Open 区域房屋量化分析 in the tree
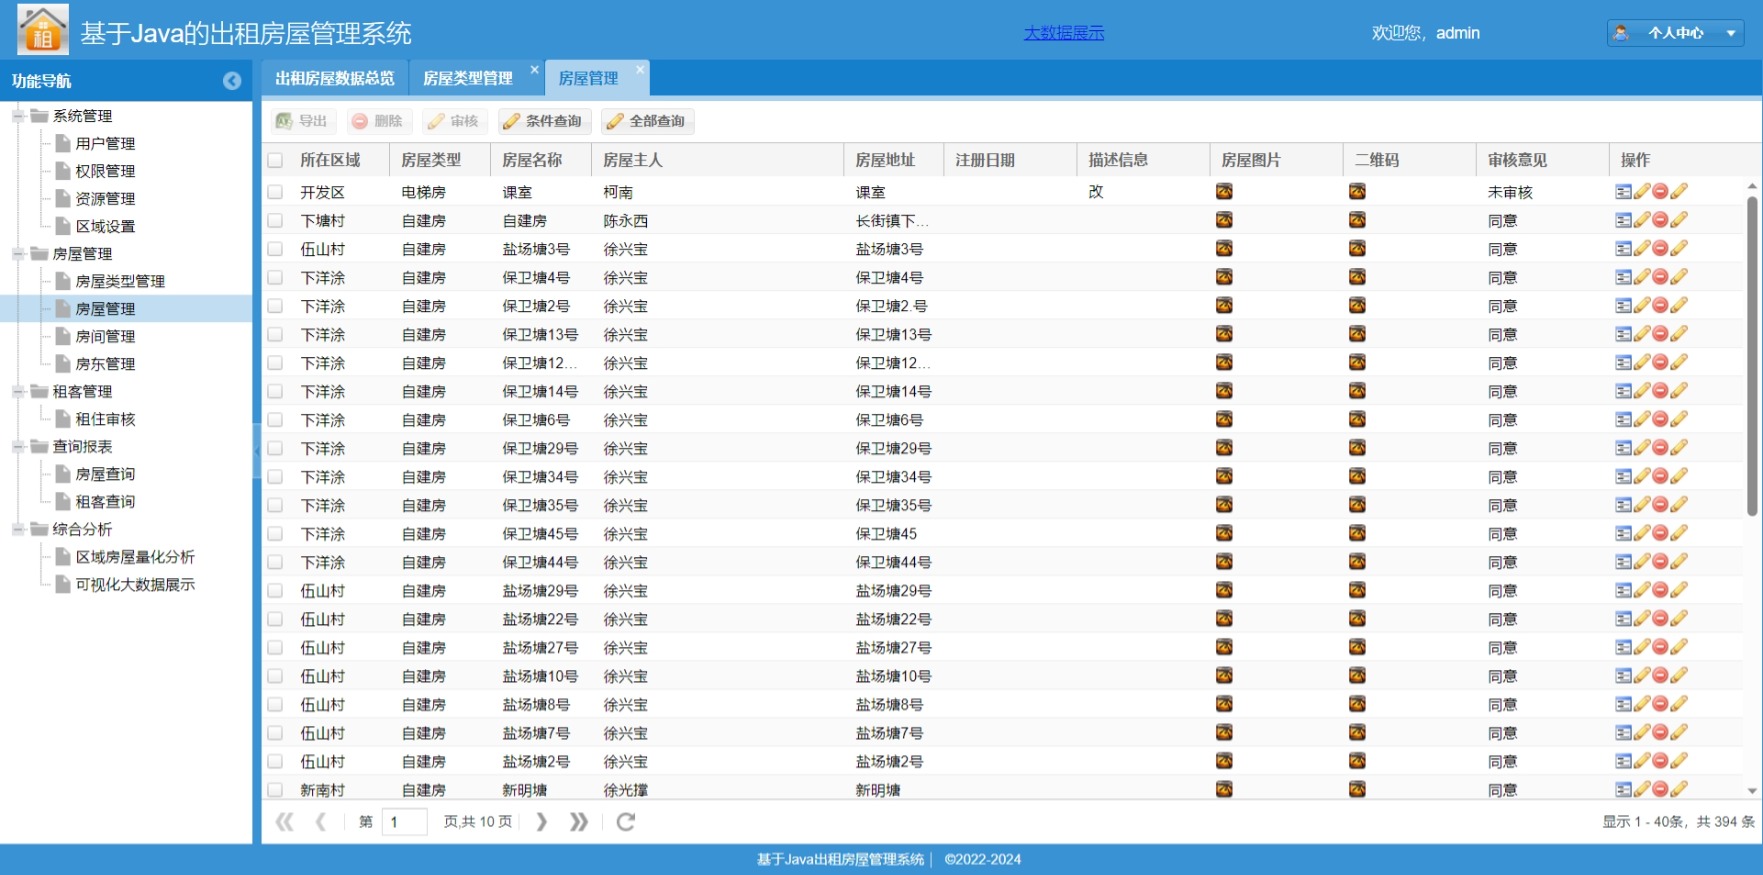Viewport: 1763px width, 875px height. [x=135, y=557]
